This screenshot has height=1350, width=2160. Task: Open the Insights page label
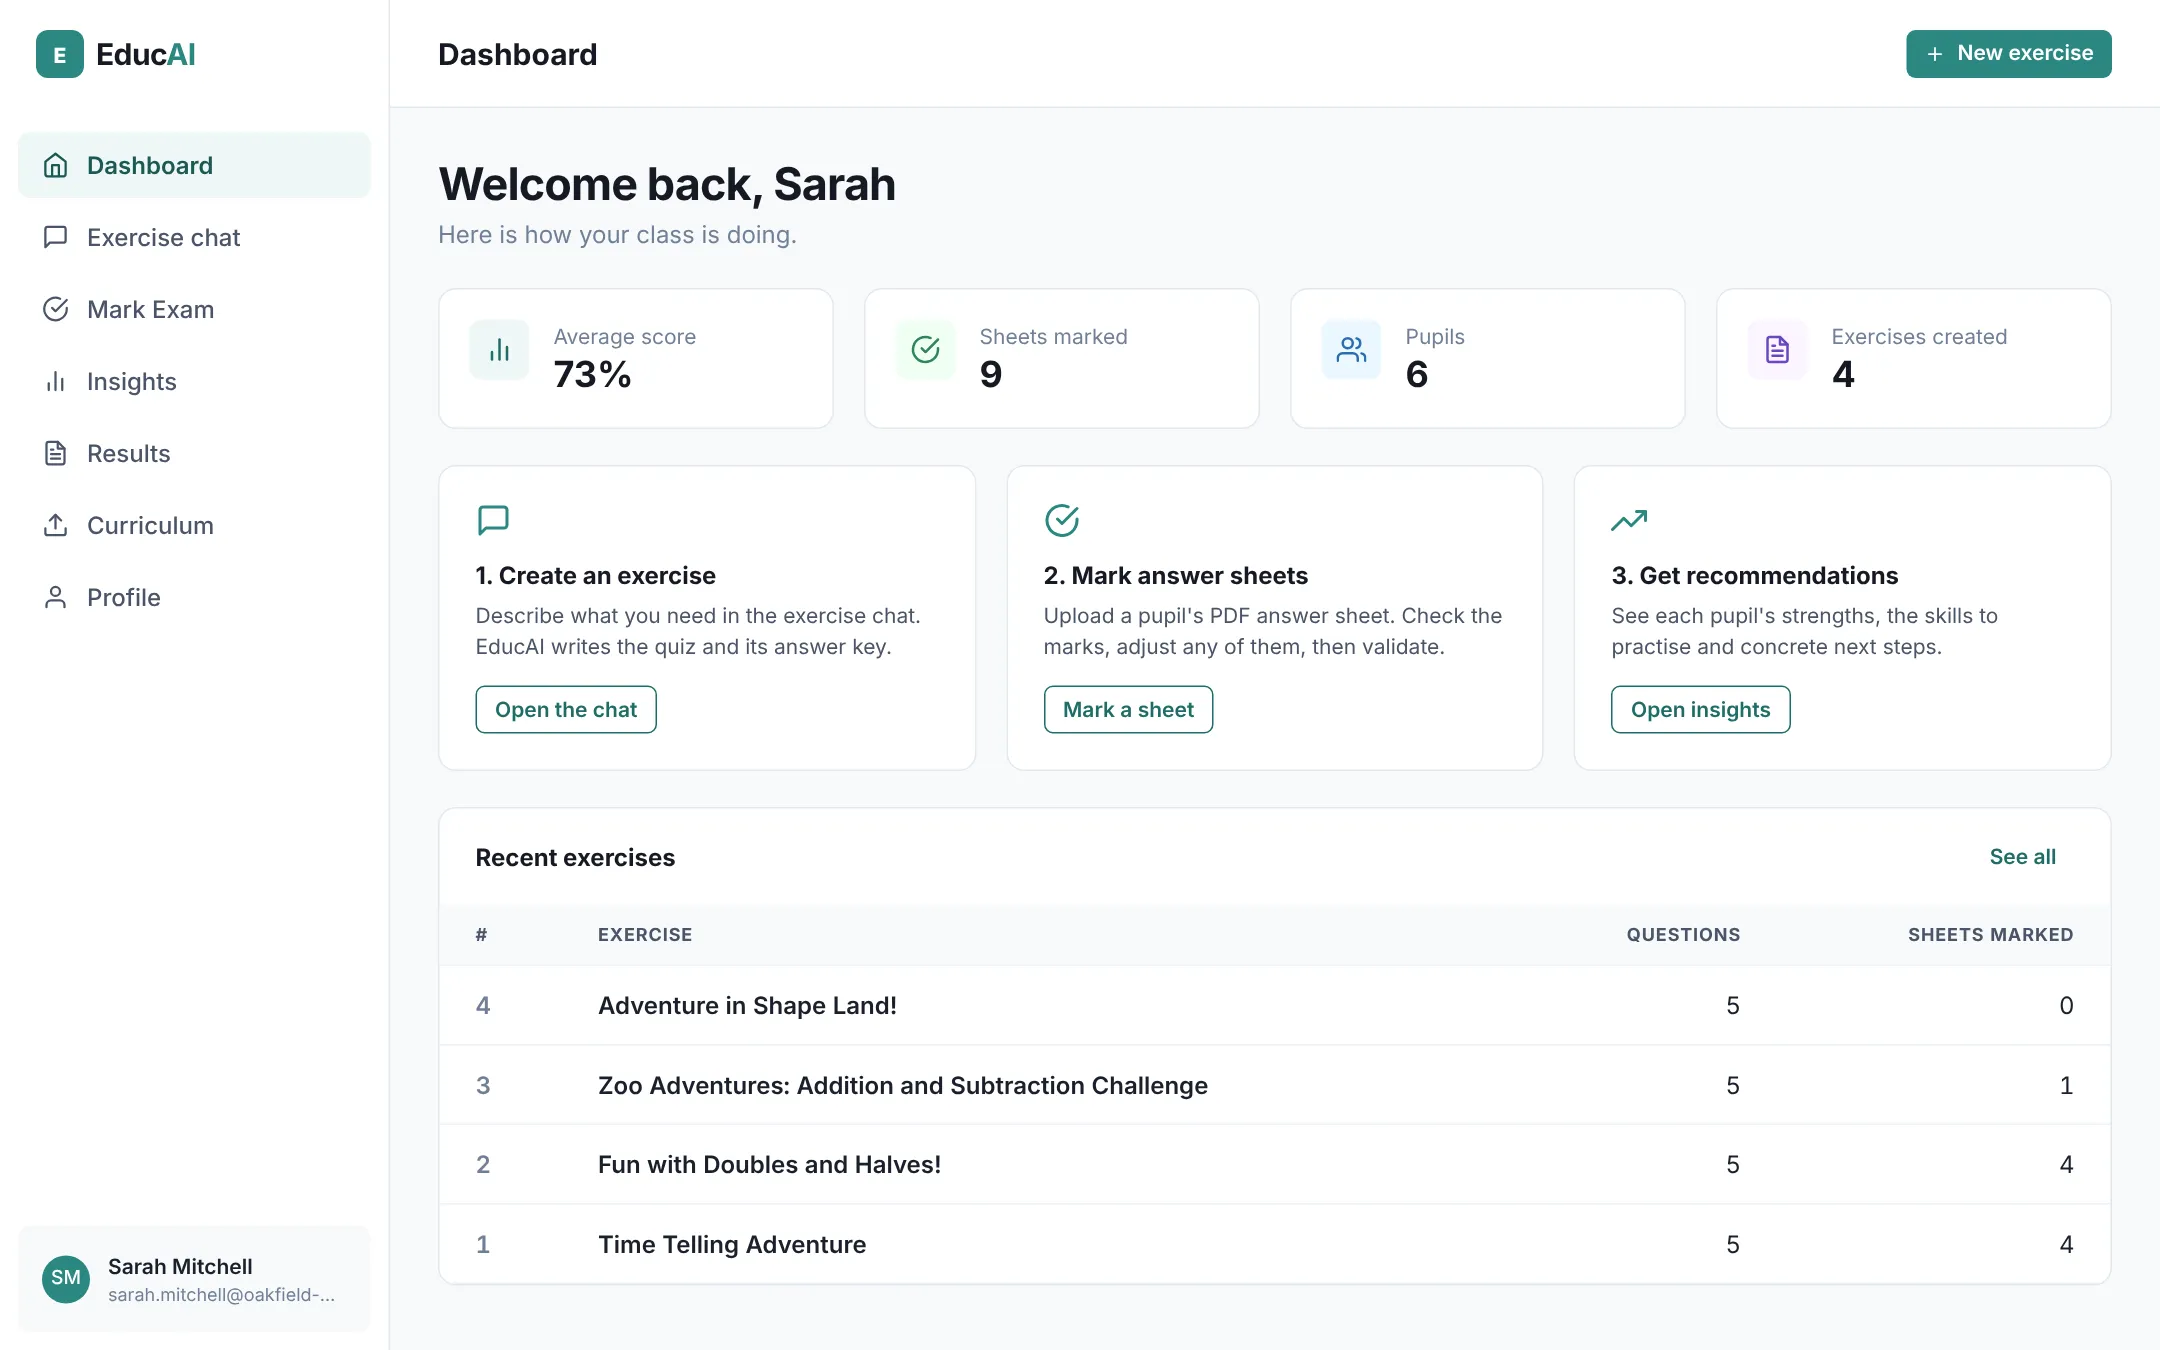click(131, 381)
